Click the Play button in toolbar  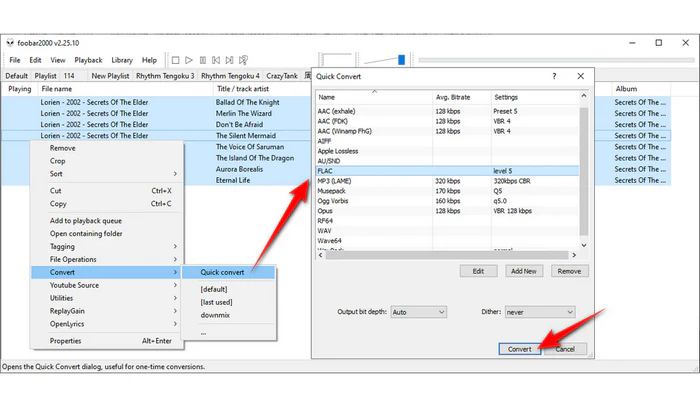189,60
